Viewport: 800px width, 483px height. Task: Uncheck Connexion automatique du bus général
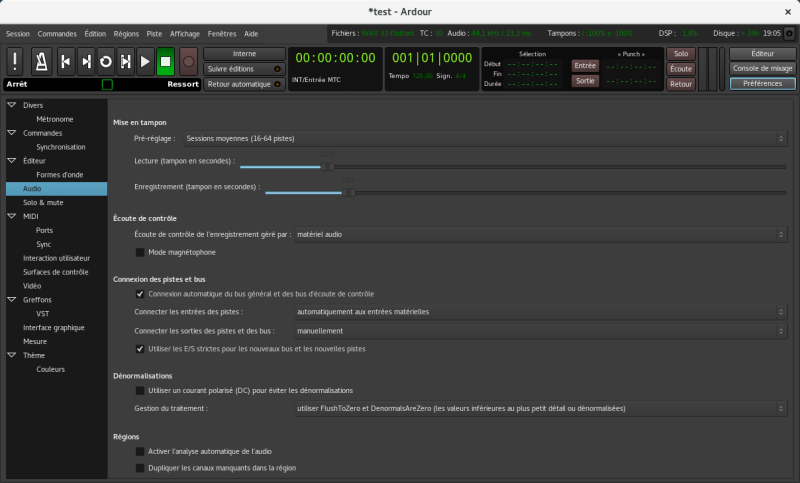140,294
